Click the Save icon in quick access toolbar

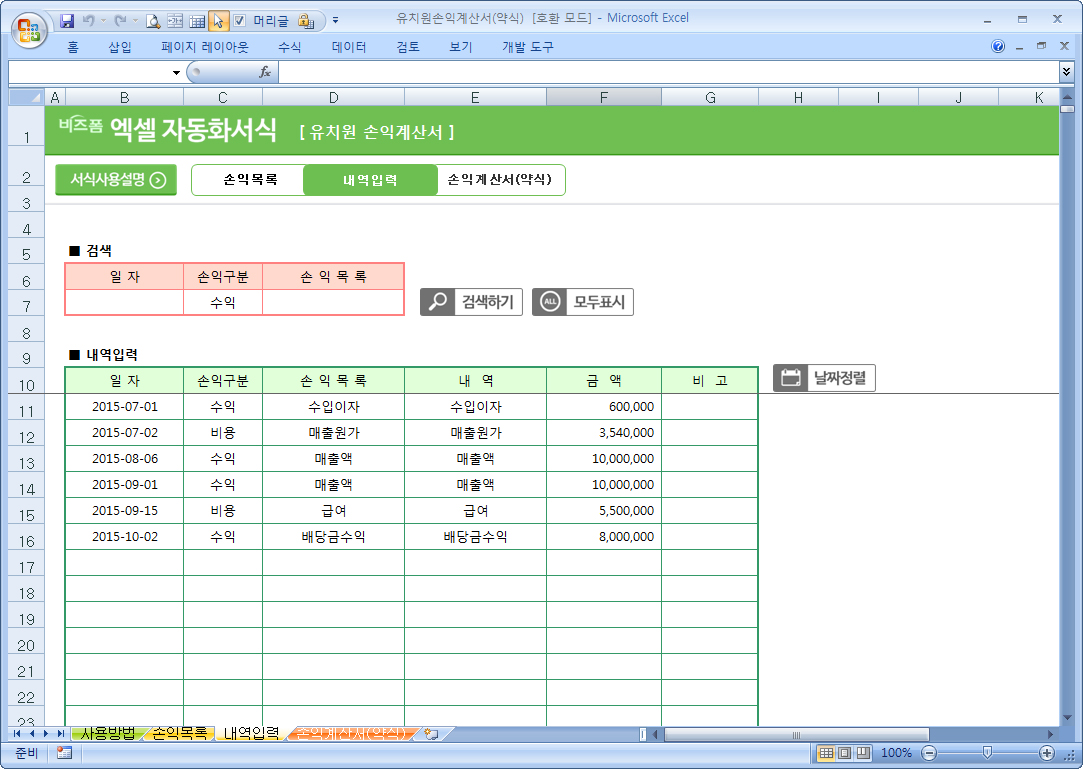[x=68, y=20]
